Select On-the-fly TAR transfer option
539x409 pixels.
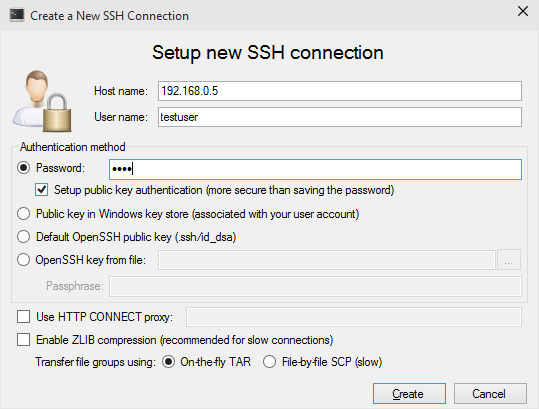168,362
